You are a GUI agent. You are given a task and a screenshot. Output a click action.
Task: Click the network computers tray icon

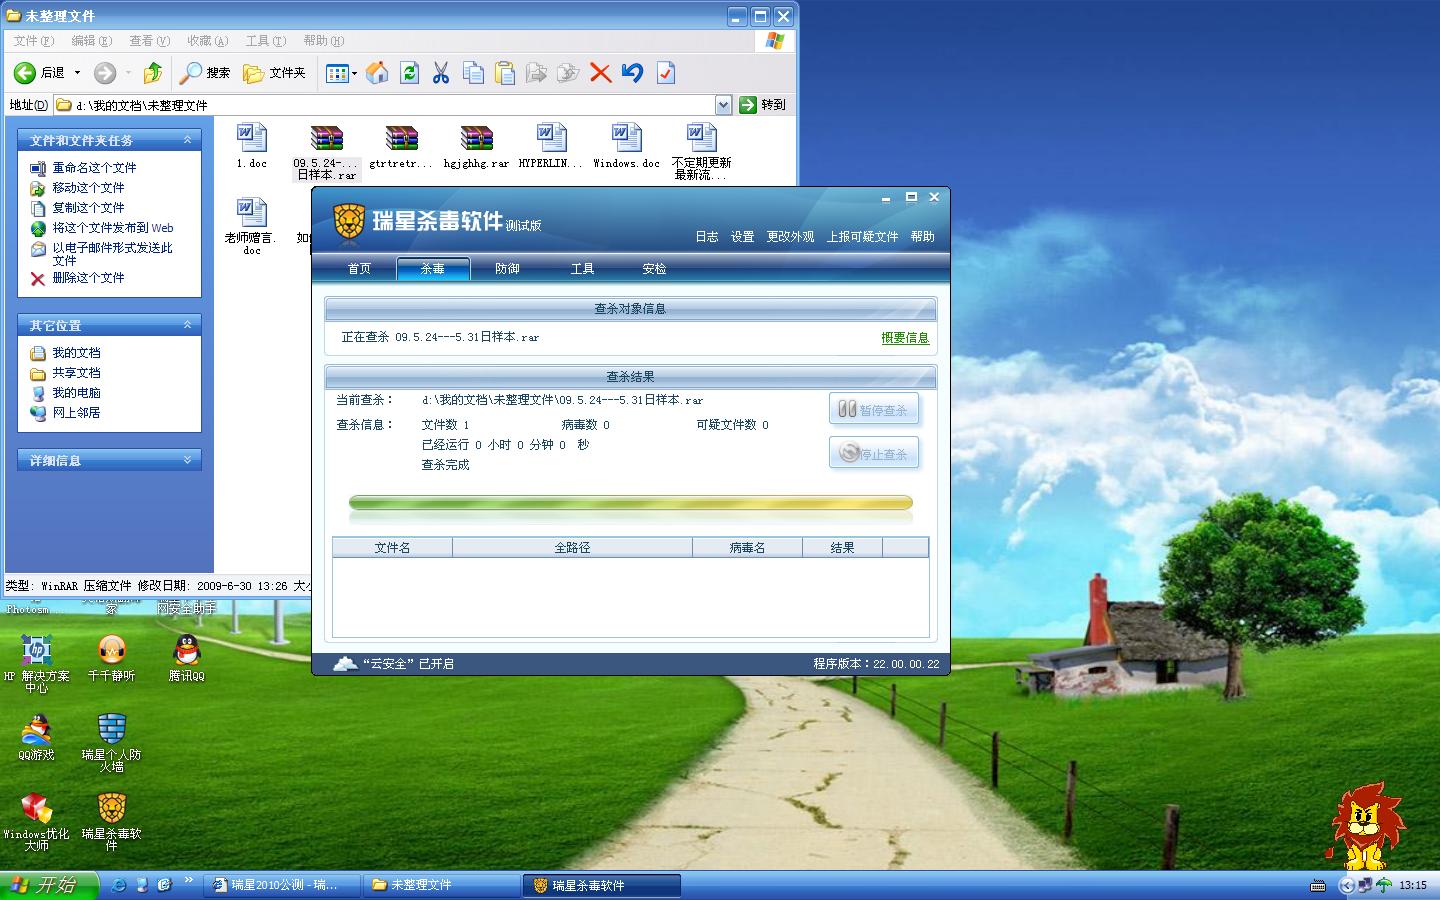pos(1365,885)
